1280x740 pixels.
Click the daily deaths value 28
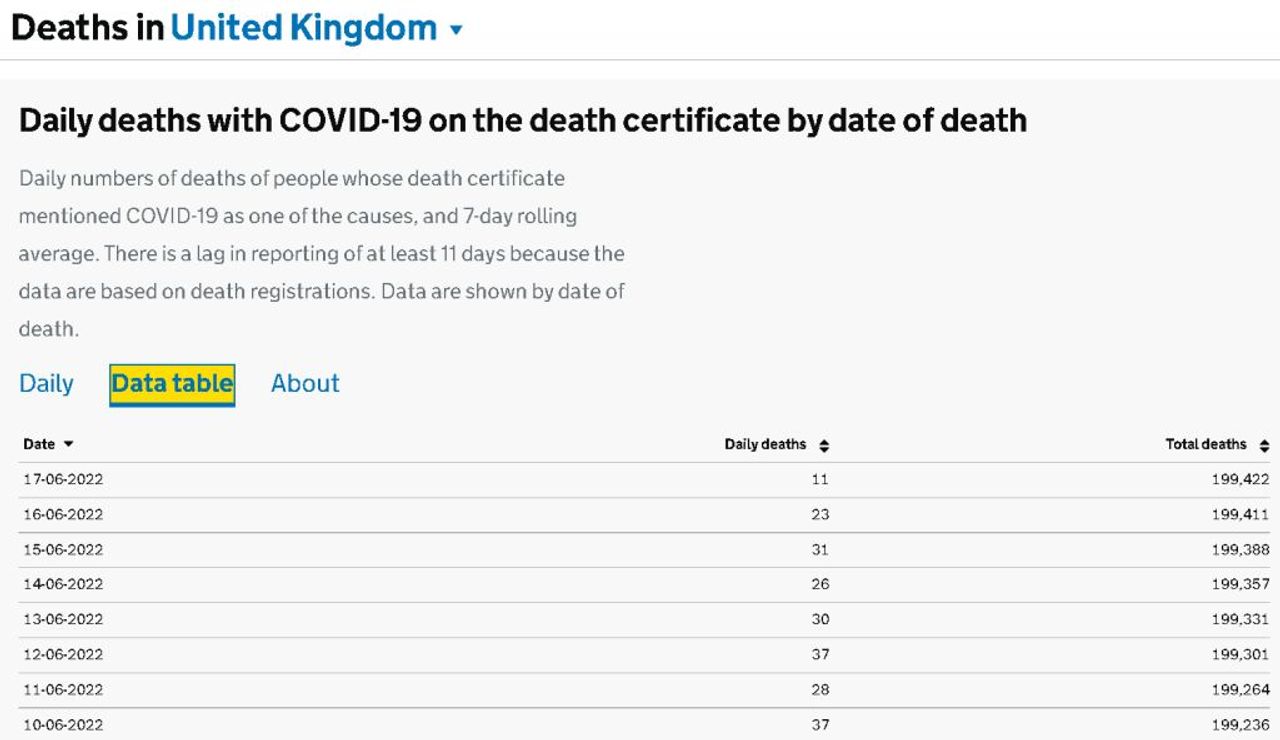(820, 689)
